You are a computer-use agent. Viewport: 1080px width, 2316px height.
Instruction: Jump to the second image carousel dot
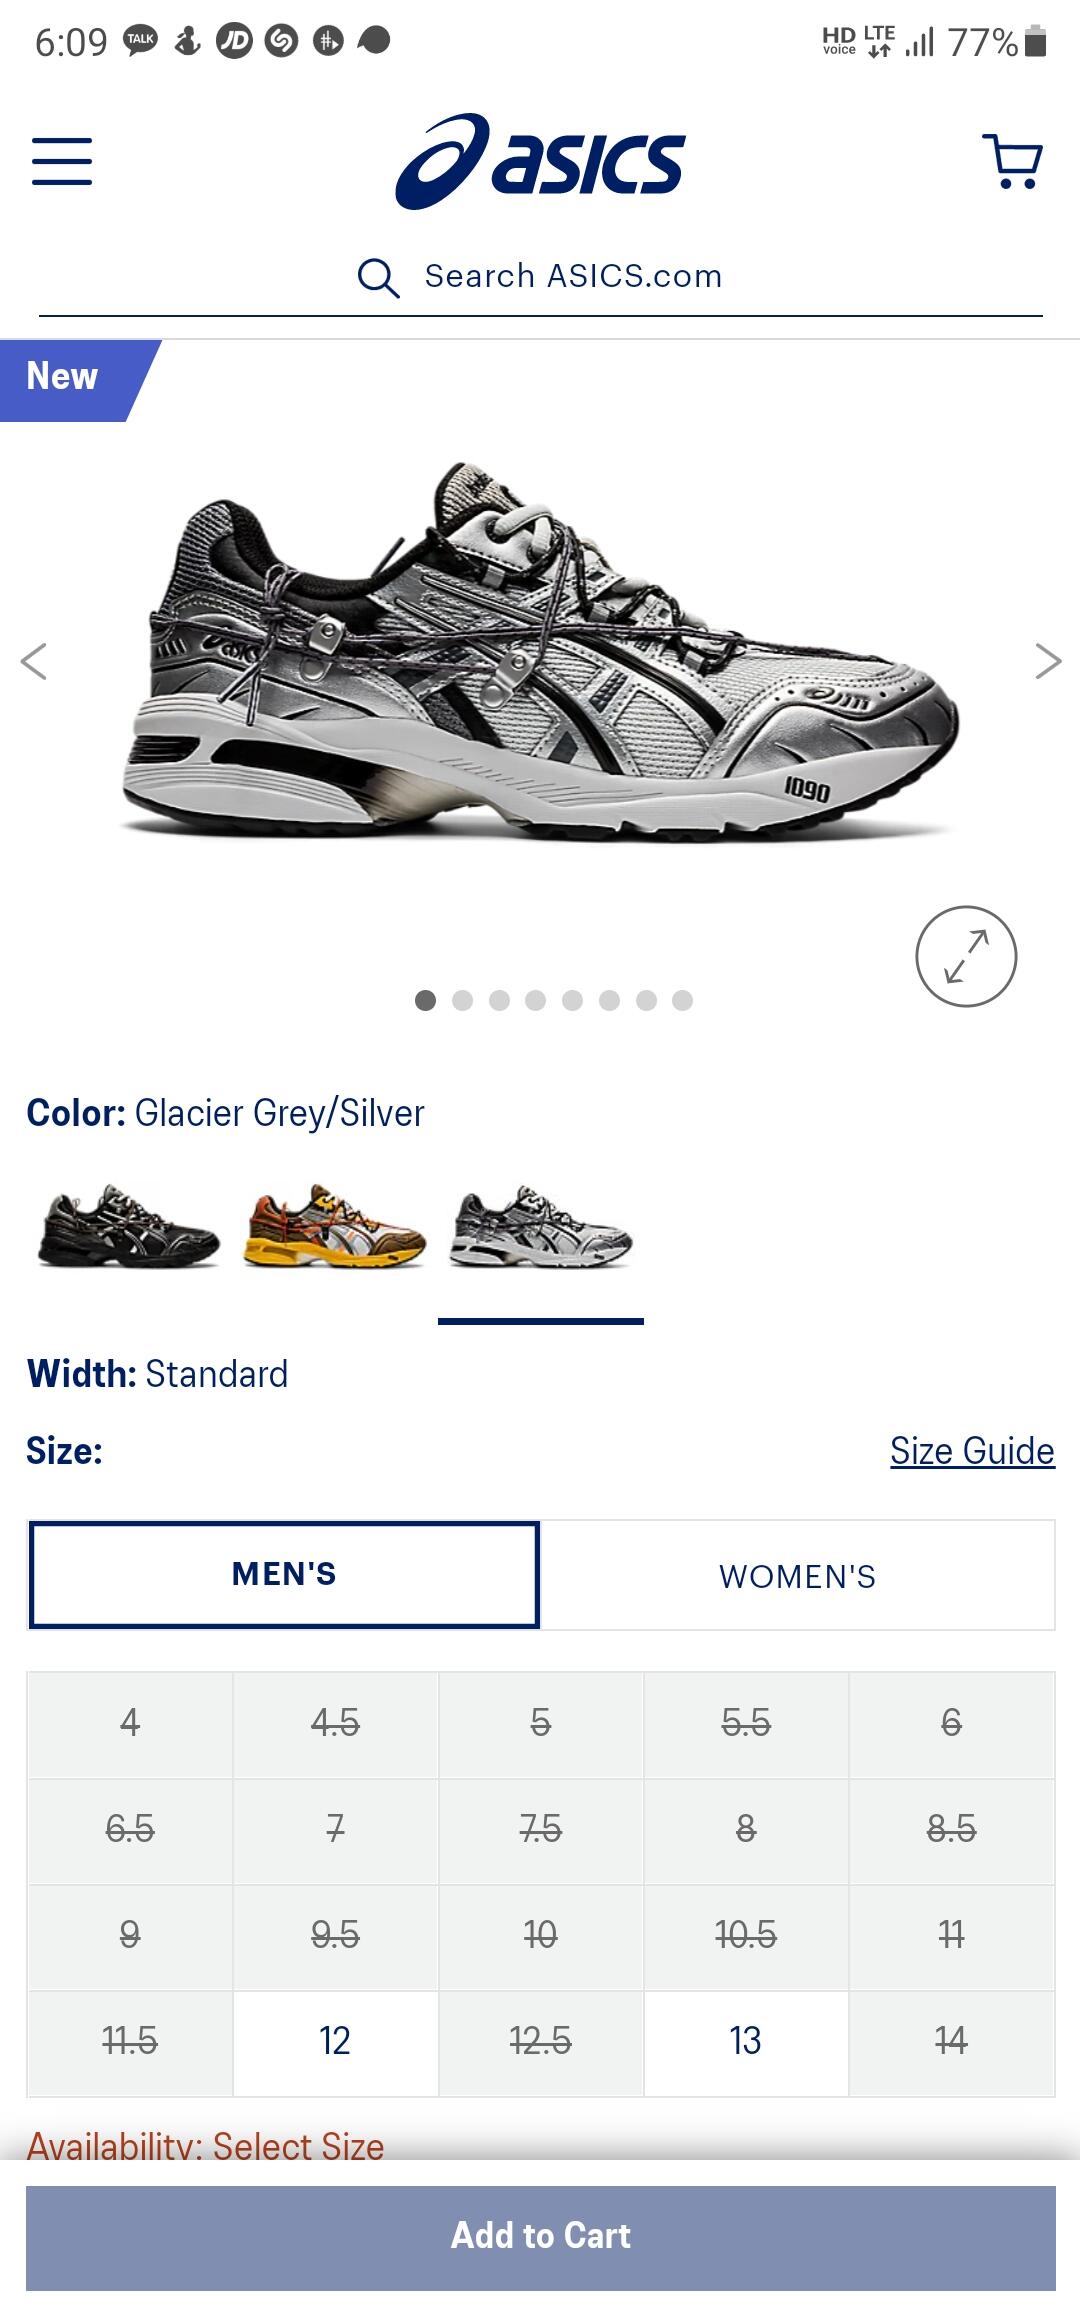pos(462,1001)
